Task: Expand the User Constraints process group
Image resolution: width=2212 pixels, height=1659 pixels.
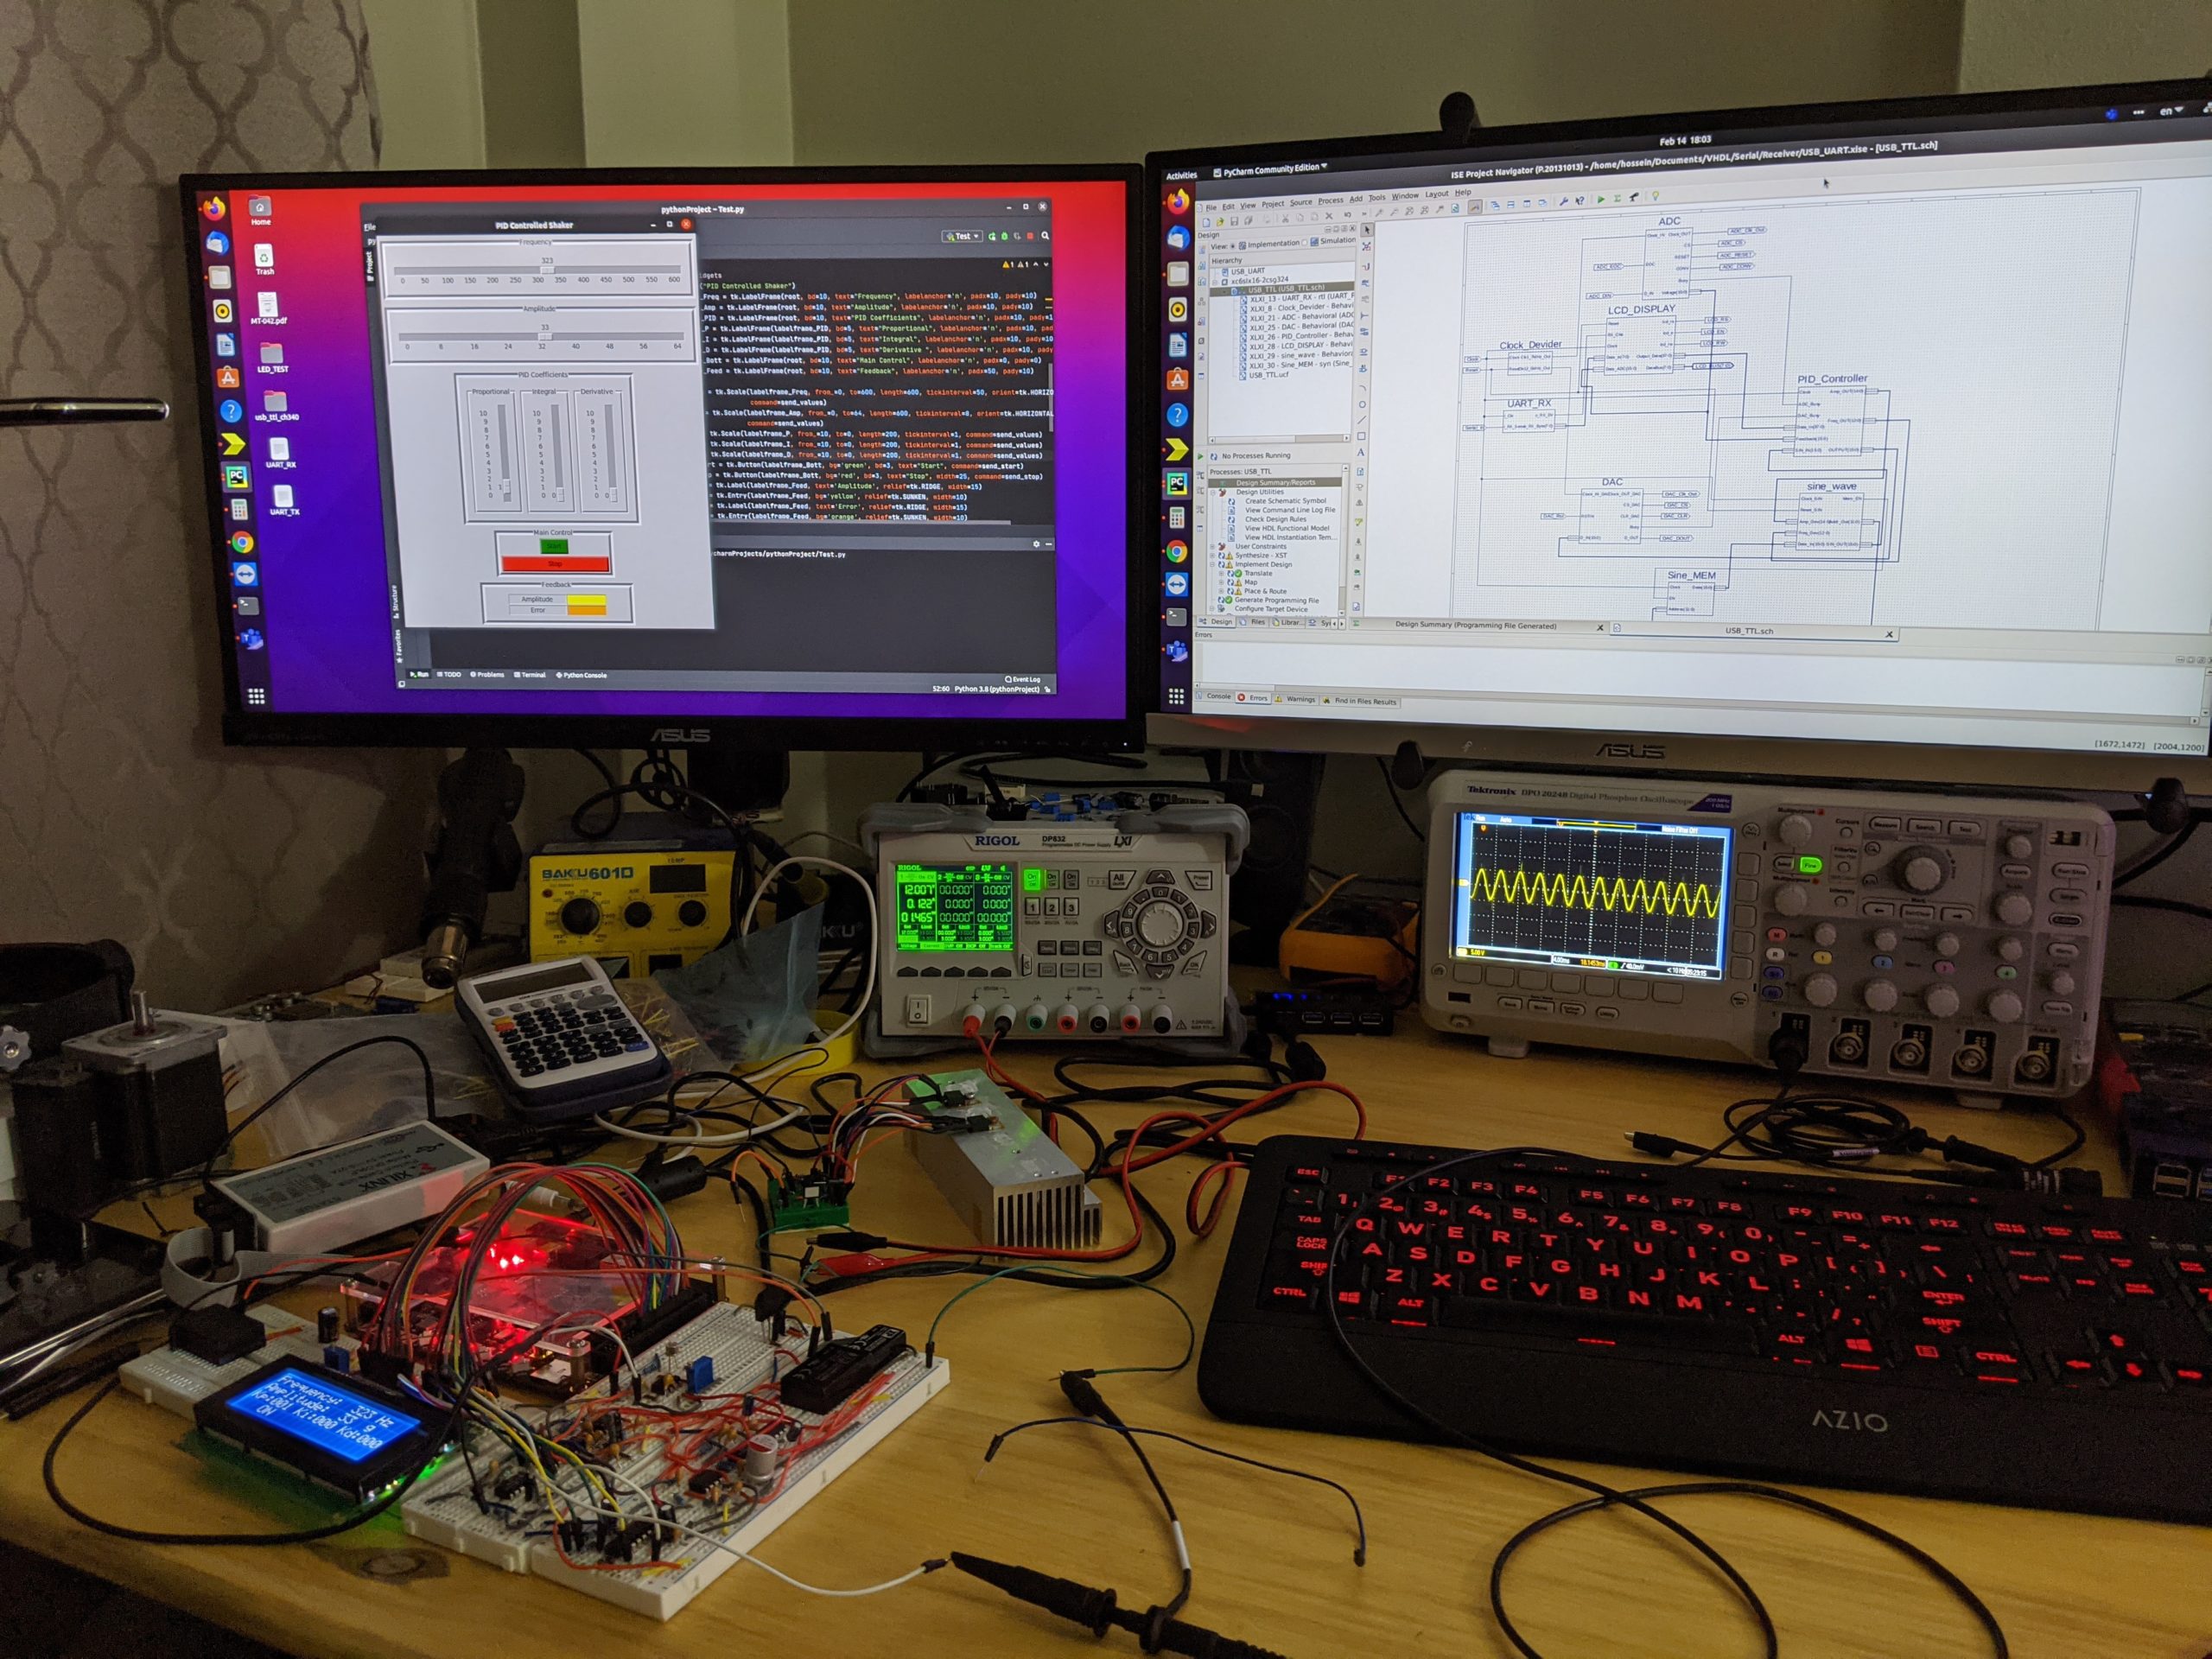Action: tap(1214, 546)
